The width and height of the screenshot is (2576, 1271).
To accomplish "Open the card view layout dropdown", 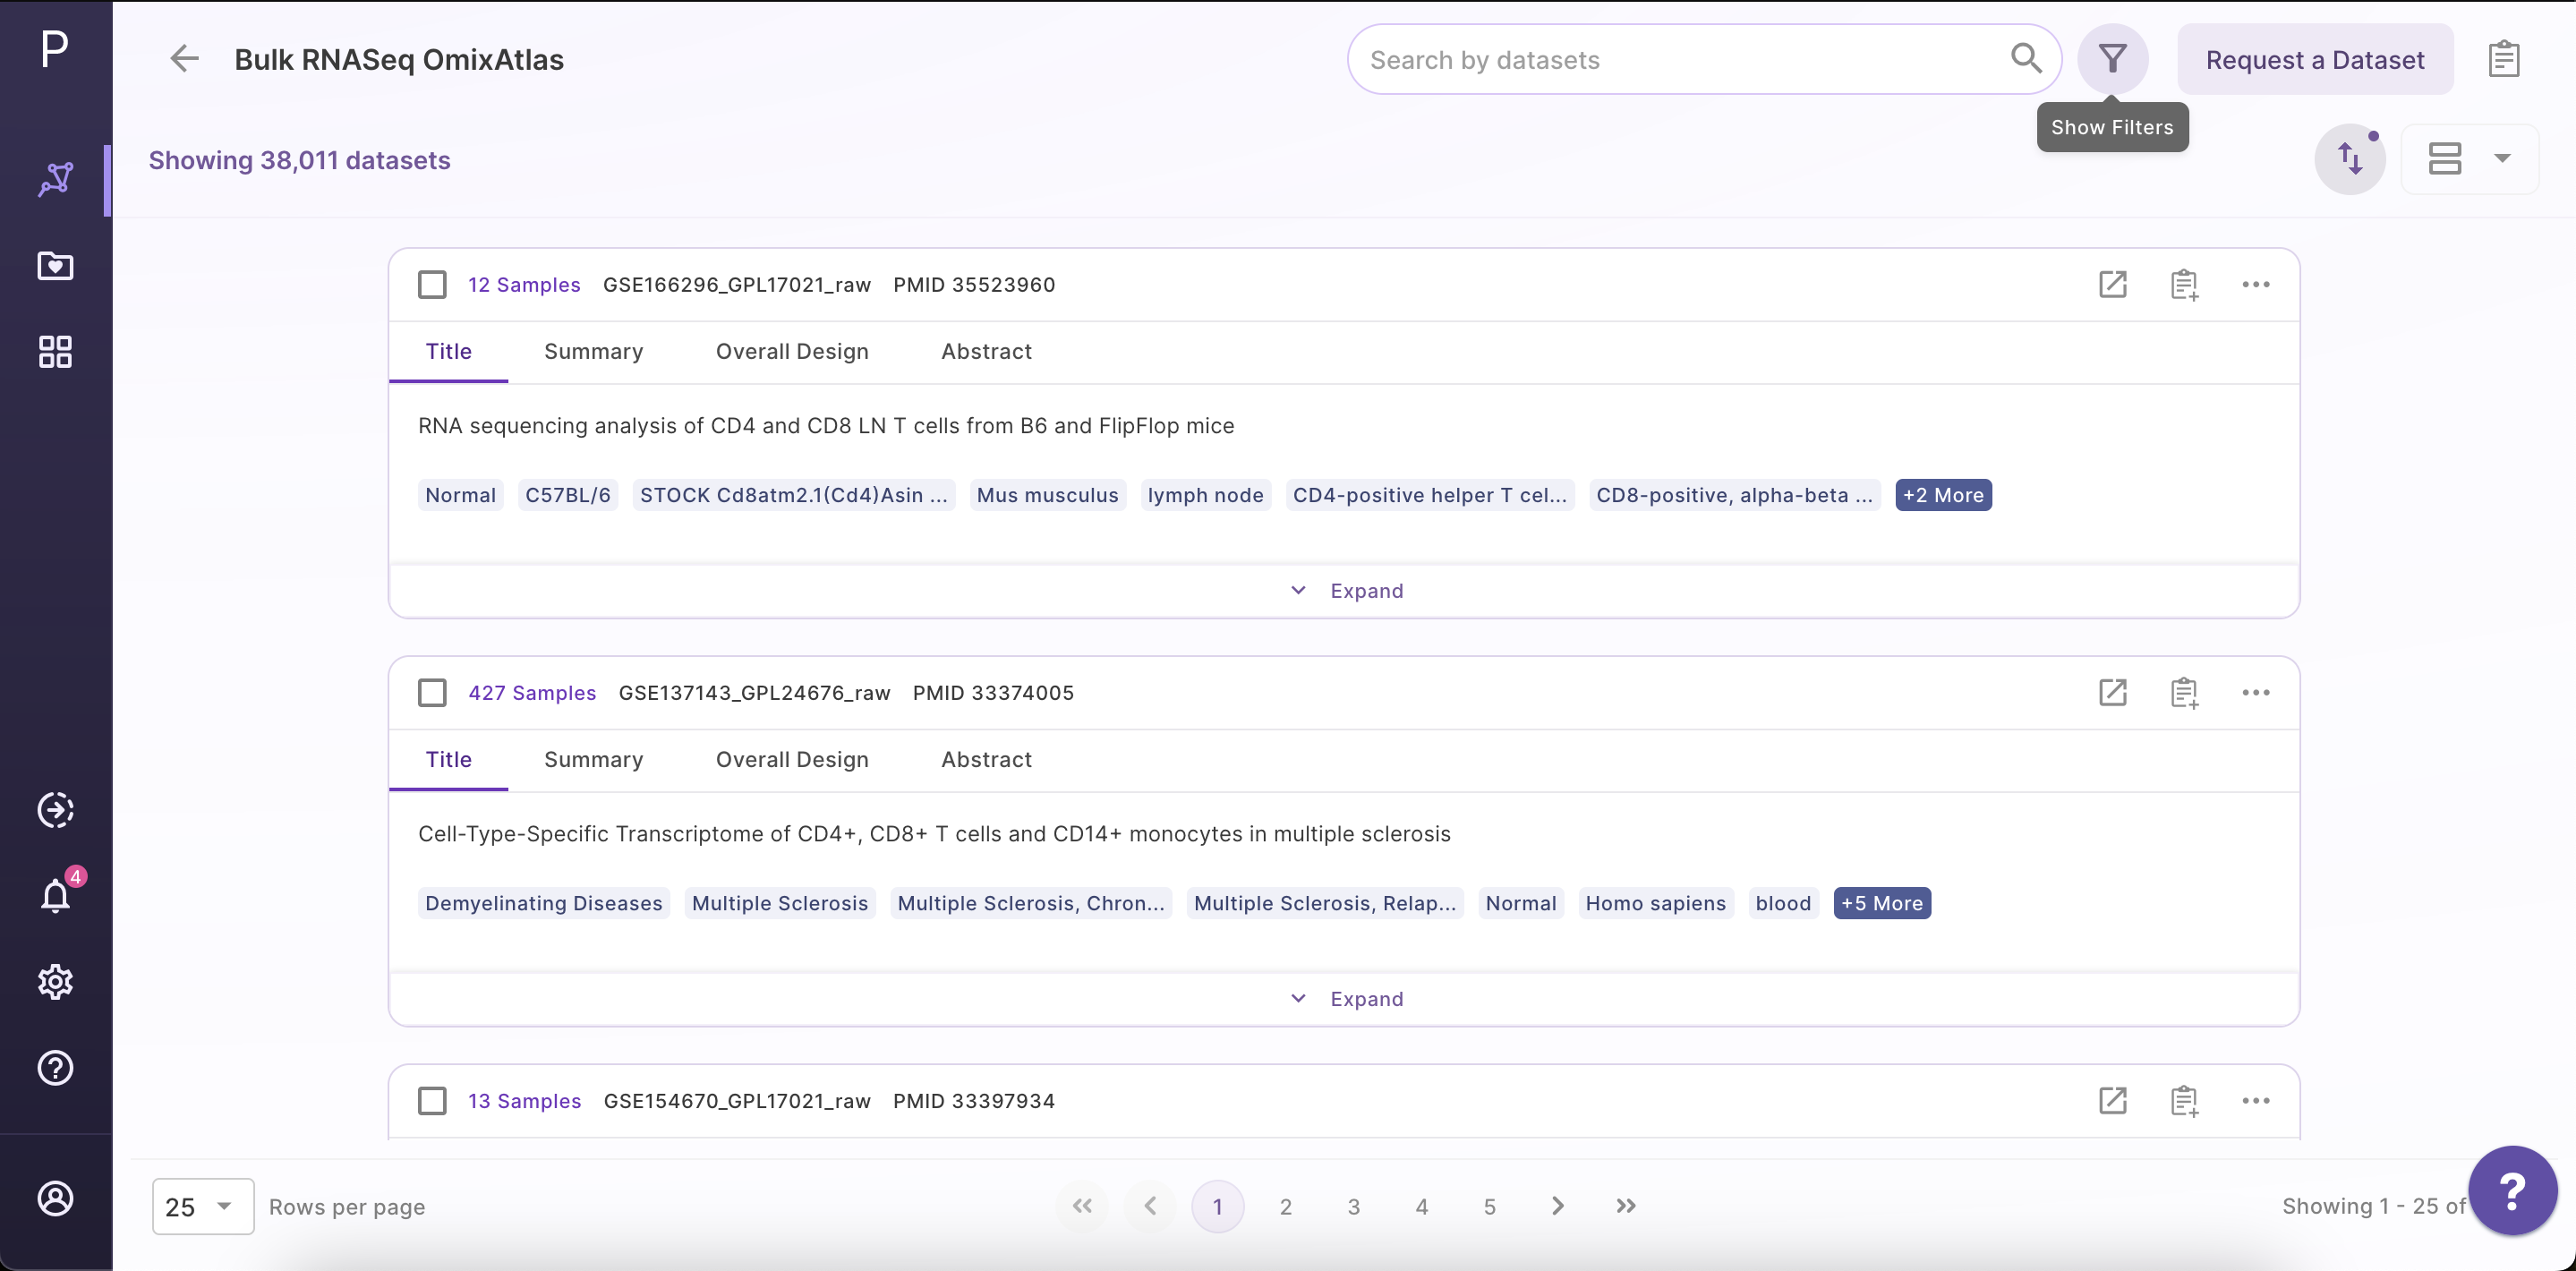I will click(x=2469, y=158).
